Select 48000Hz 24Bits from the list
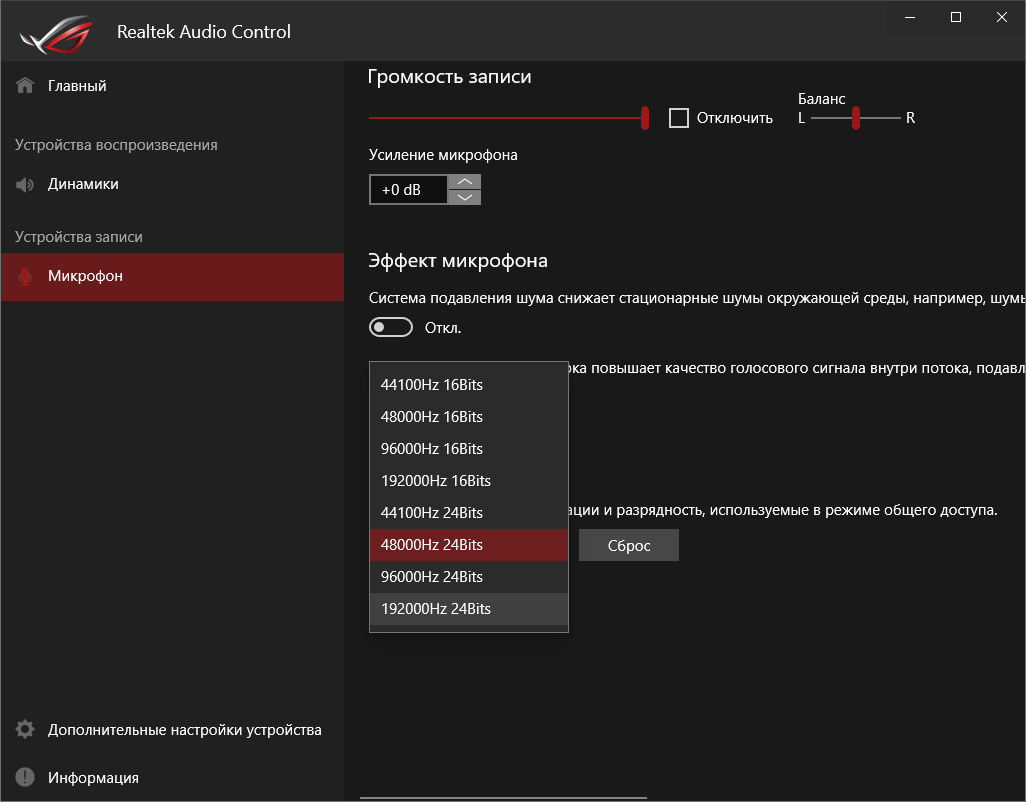 click(468, 544)
